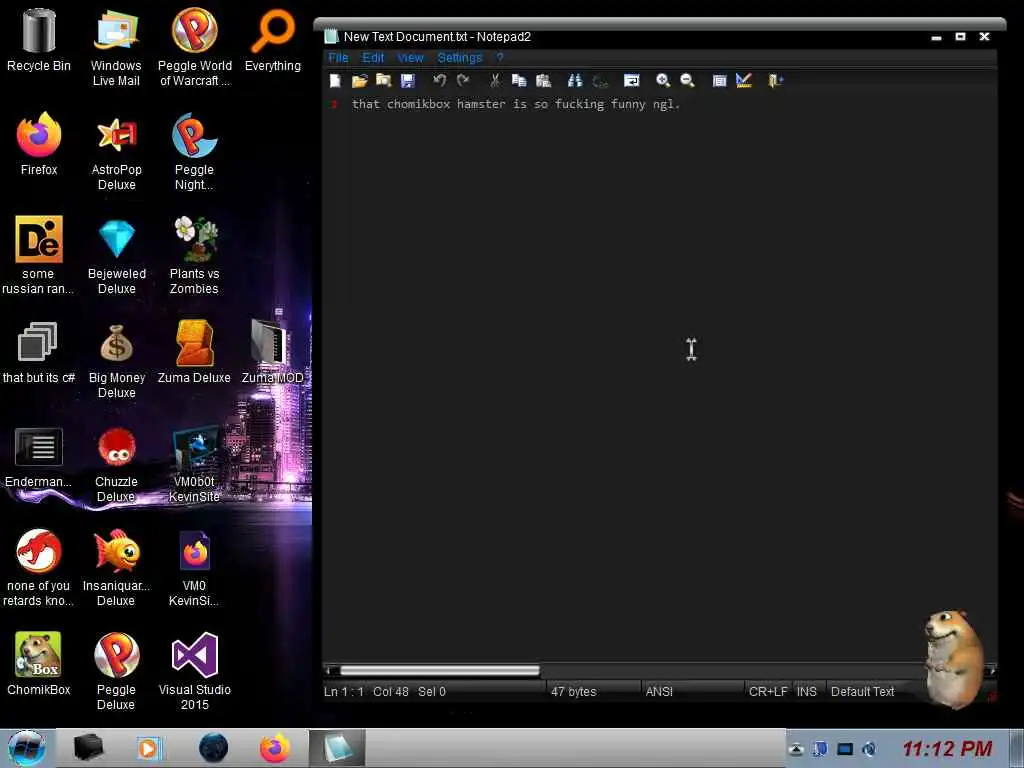Click the Exit door icon in toolbar

[775, 81]
